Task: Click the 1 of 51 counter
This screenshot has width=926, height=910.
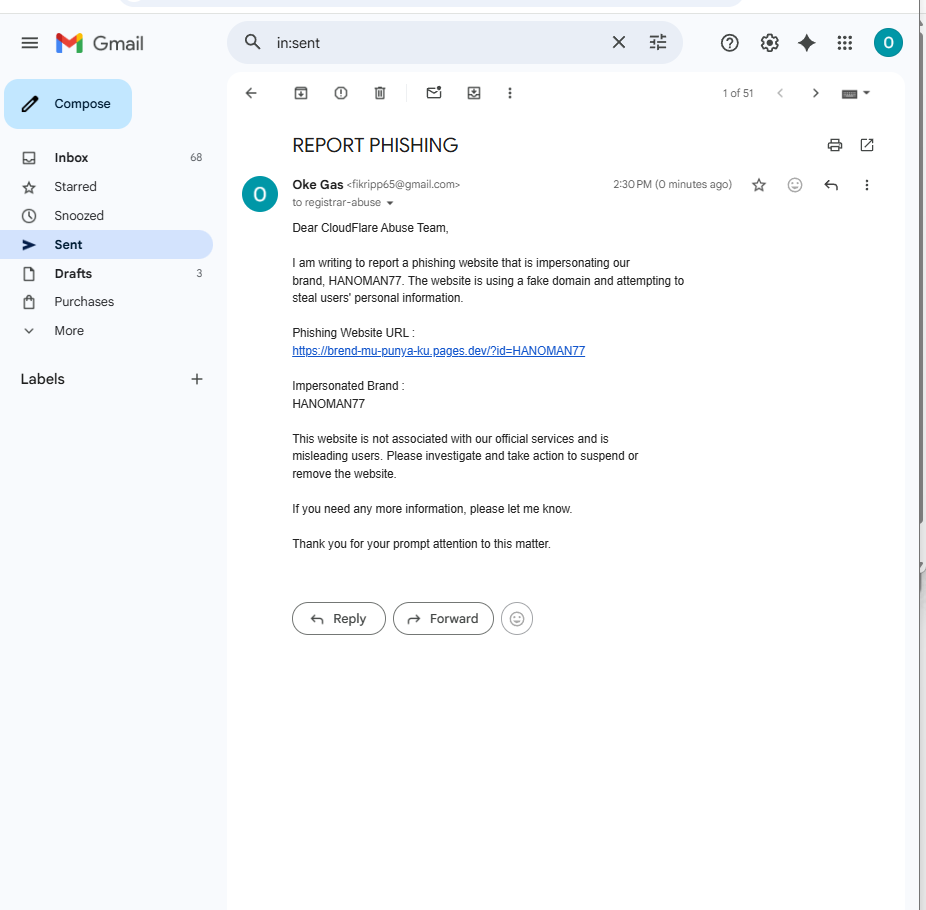Action: (738, 93)
